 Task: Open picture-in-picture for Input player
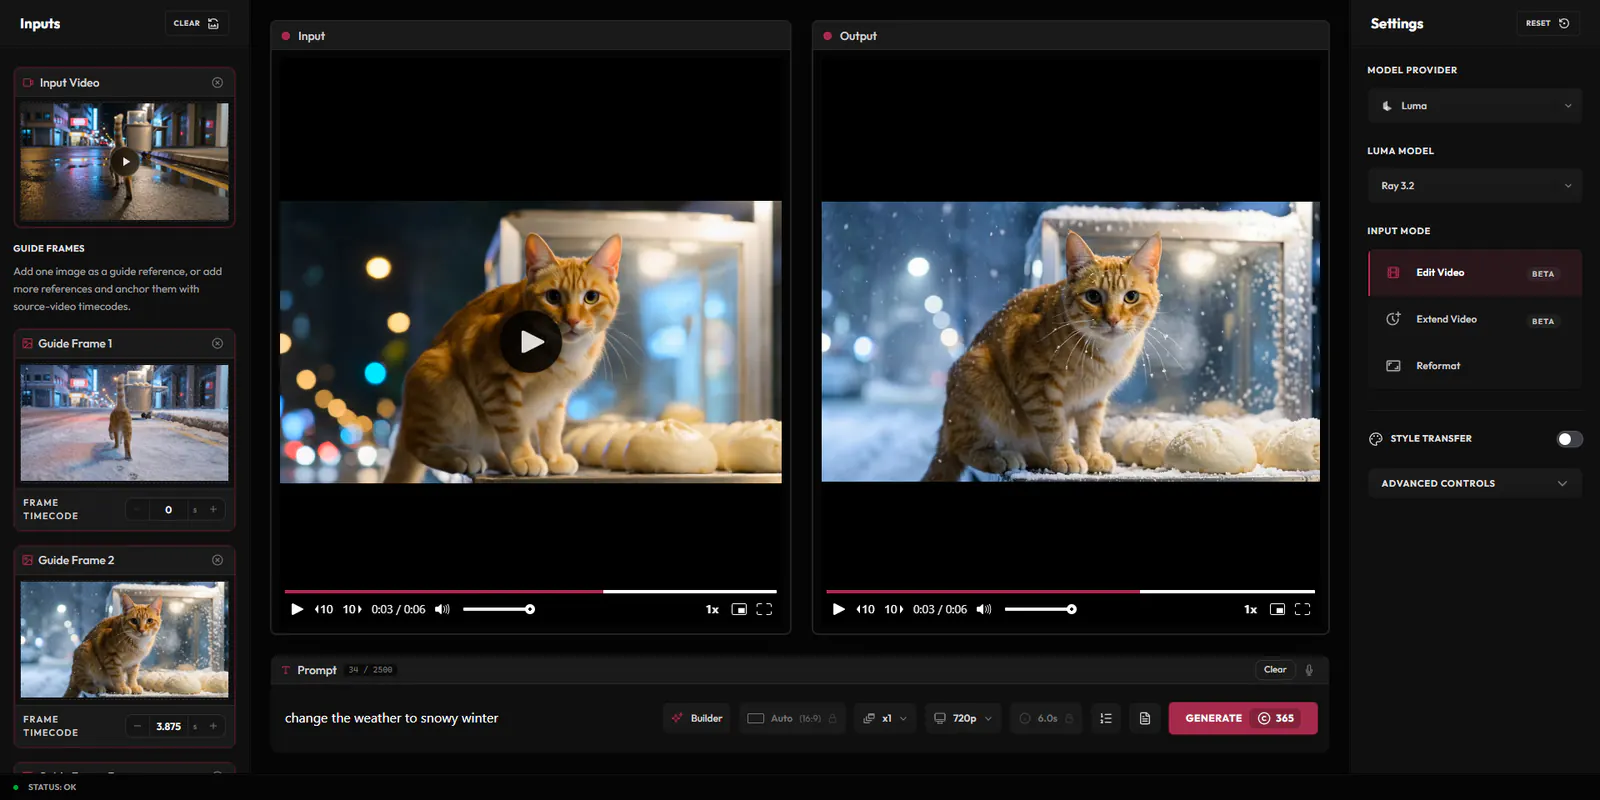(739, 609)
